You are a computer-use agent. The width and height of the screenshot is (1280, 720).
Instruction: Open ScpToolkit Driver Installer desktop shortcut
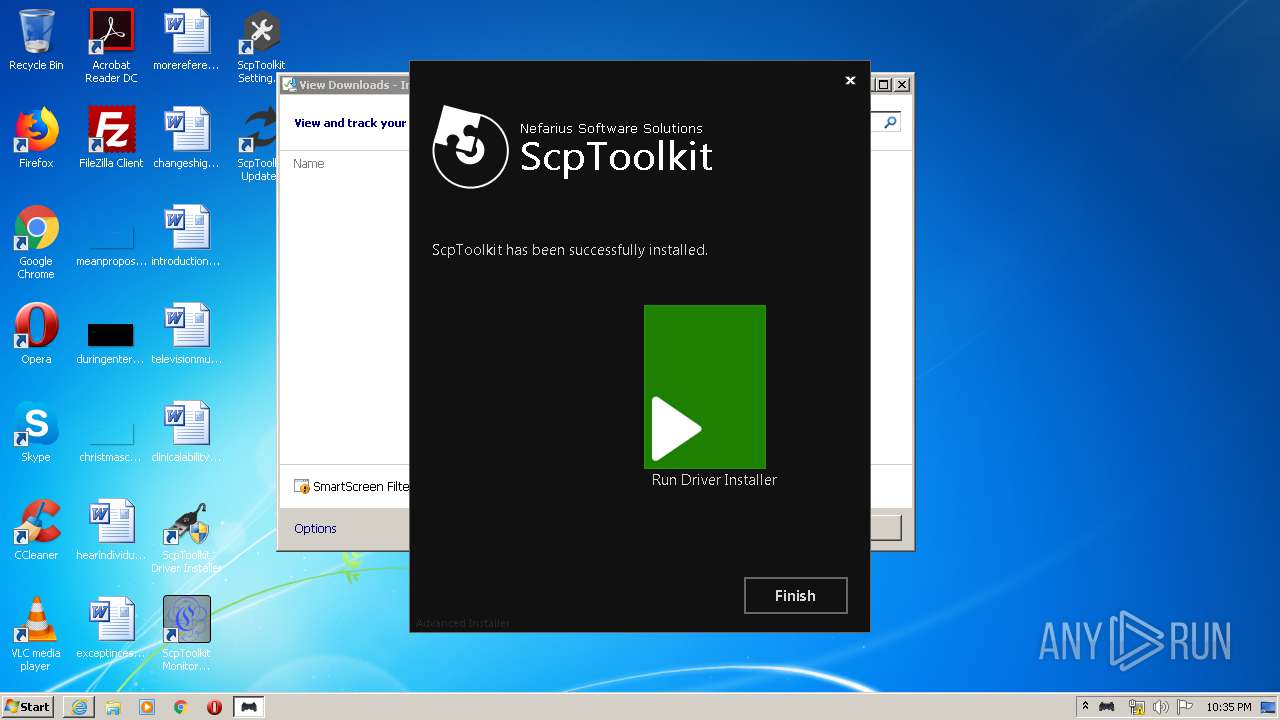pyautogui.click(x=186, y=537)
